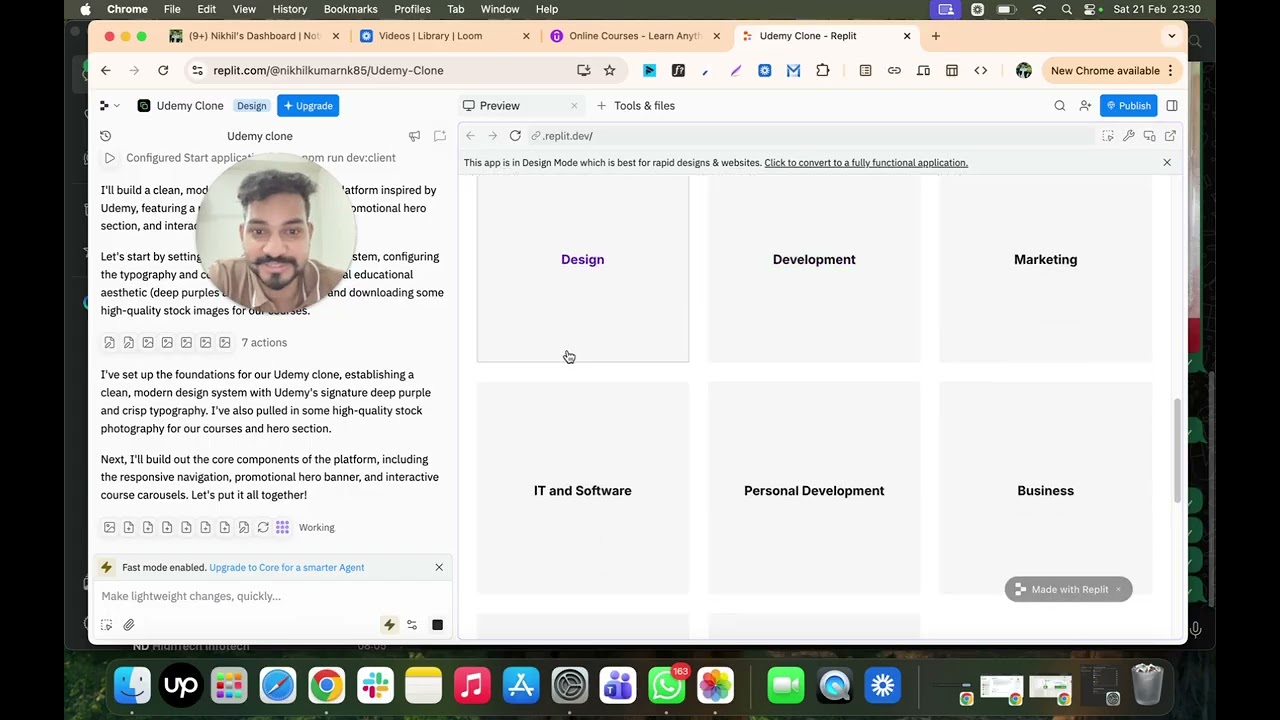
Task: Invite collaborators via person-plus icon
Action: click(x=1085, y=106)
